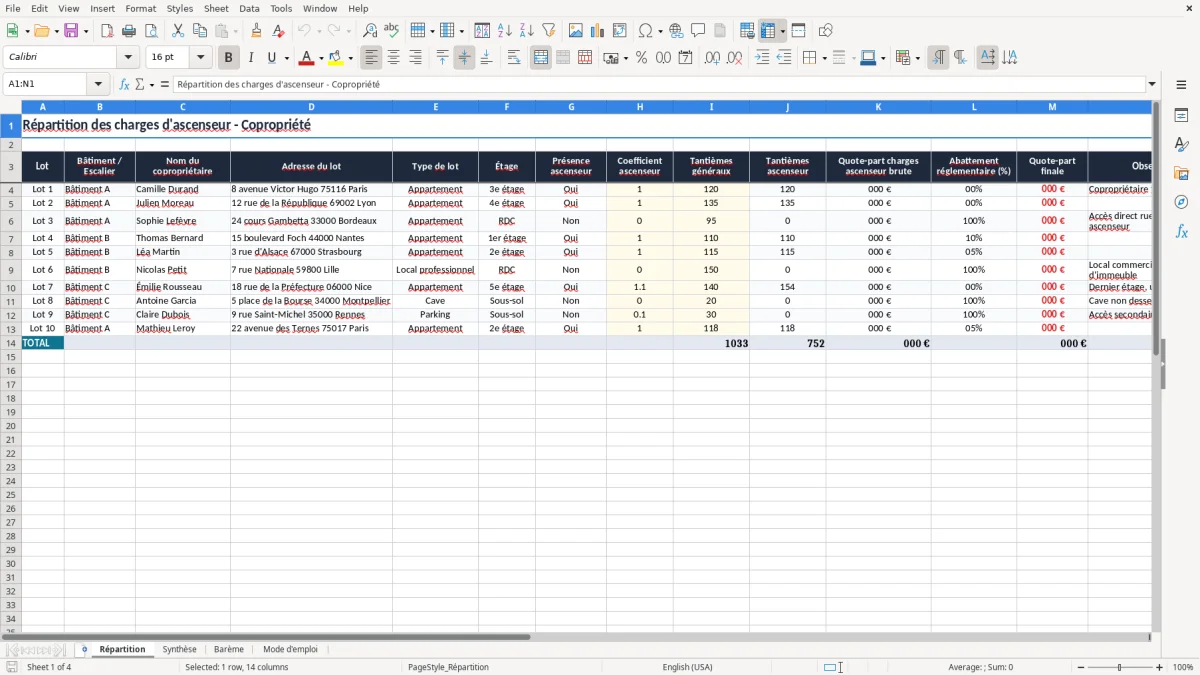Viewport: 1200px width, 675px height.
Task: Click the Insert Comment icon
Action: (x=698, y=31)
